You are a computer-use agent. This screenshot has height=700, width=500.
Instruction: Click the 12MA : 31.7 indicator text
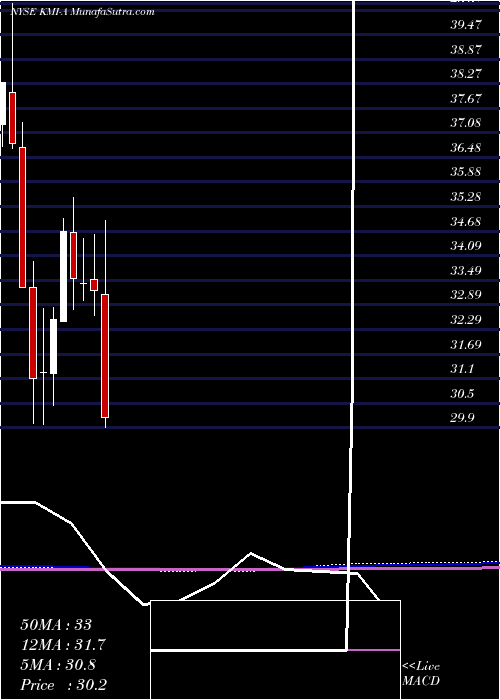click(x=63, y=645)
